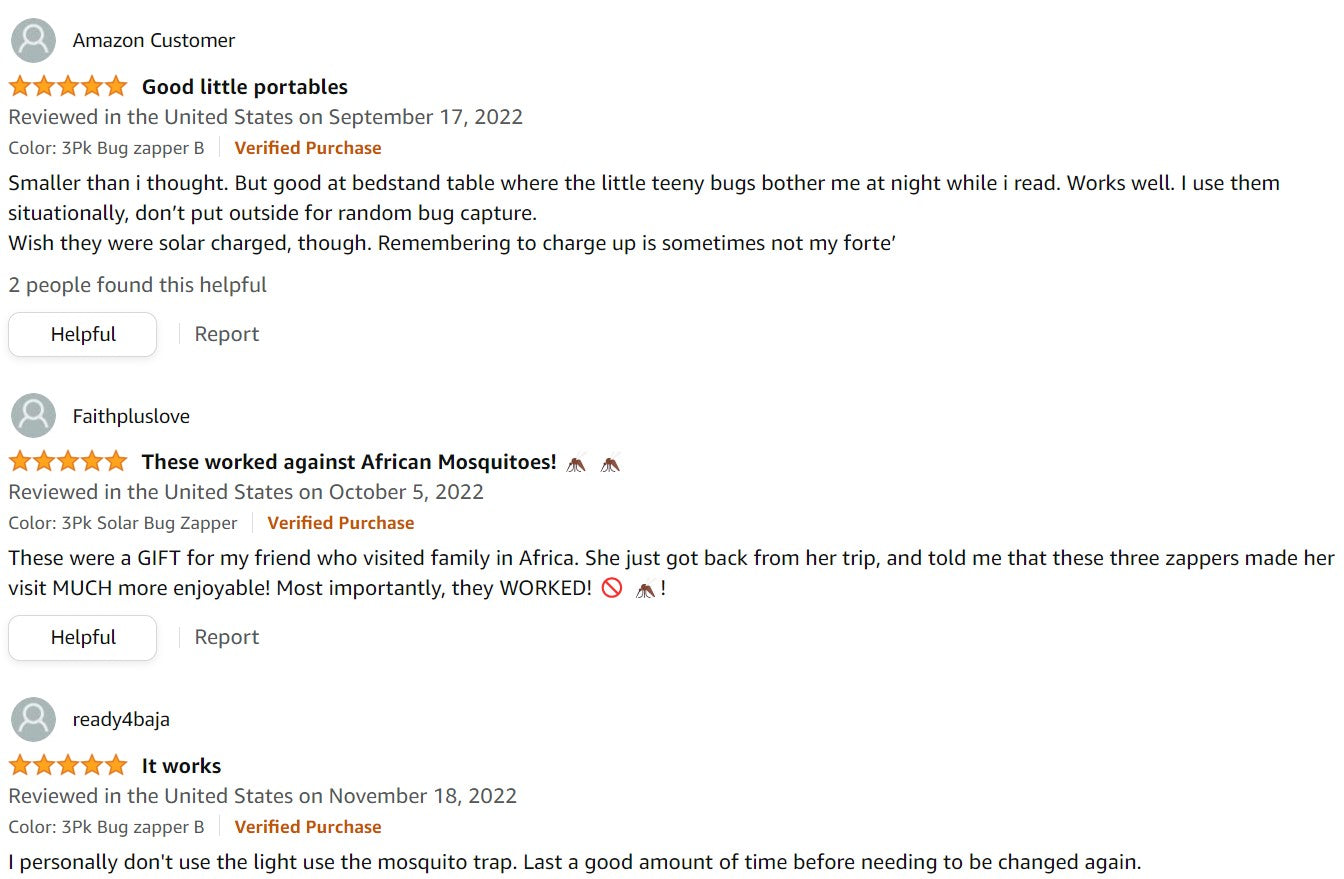Open the "It works" review title
1344x879 pixels.
[x=181, y=766]
